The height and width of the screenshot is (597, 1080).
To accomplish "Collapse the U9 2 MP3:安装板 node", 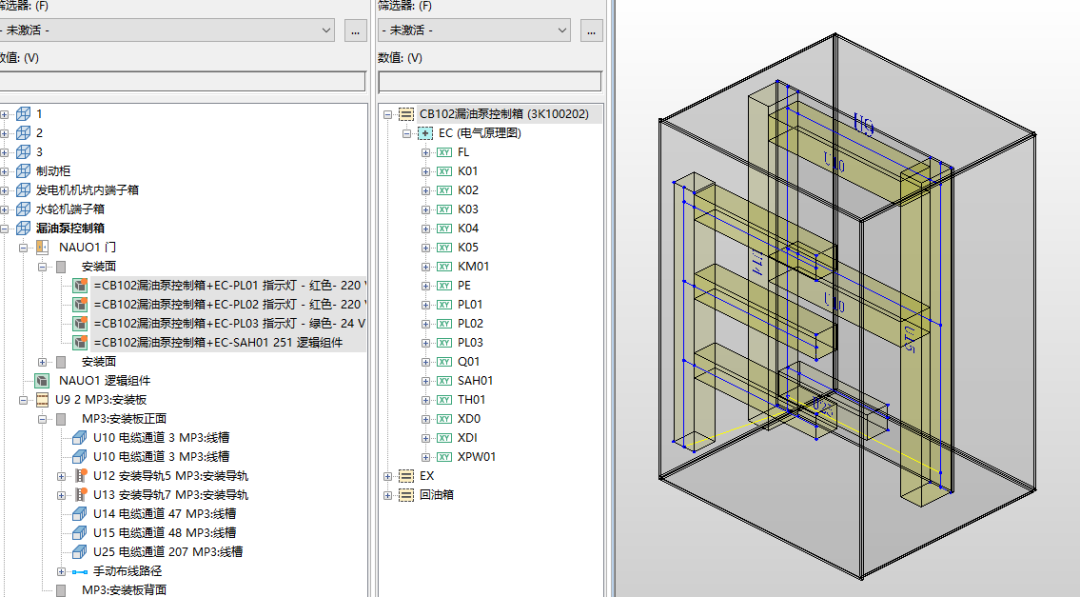I will pyautogui.click(x=23, y=399).
